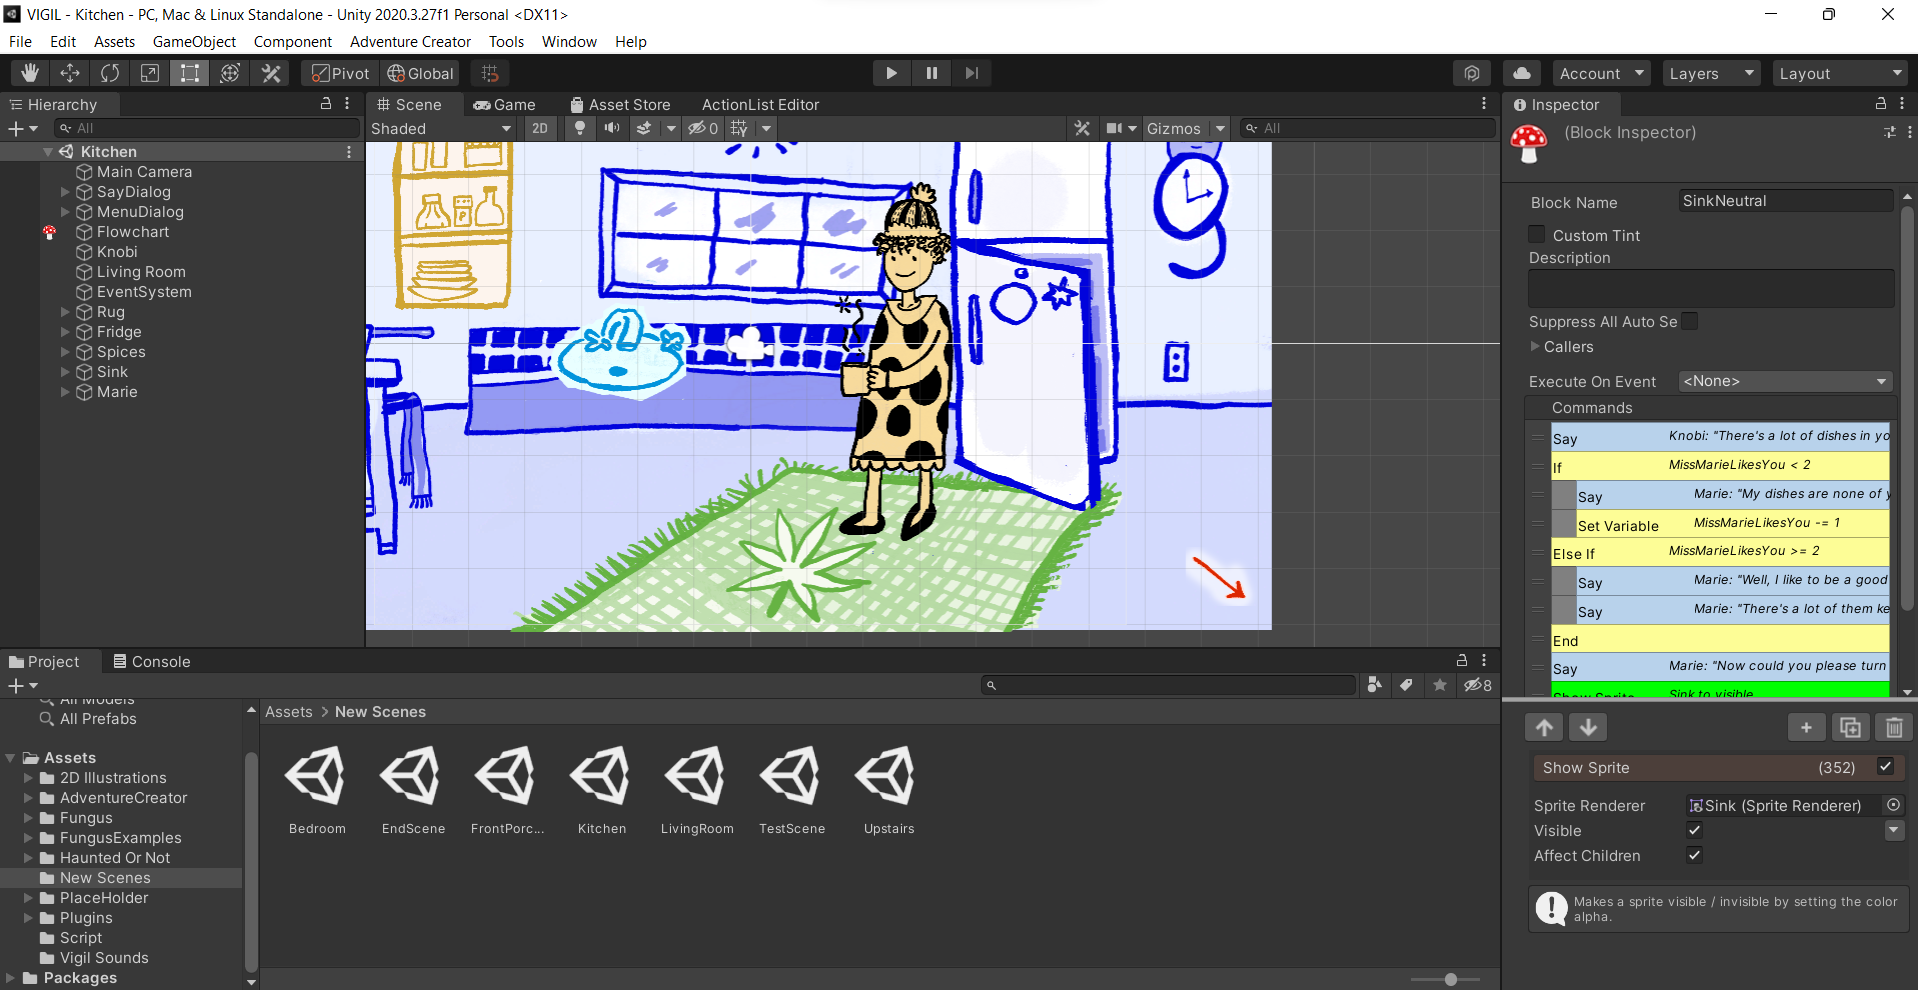Select Flowchart object in Hierarchy
This screenshot has height=990, width=1918.
tap(133, 232)
